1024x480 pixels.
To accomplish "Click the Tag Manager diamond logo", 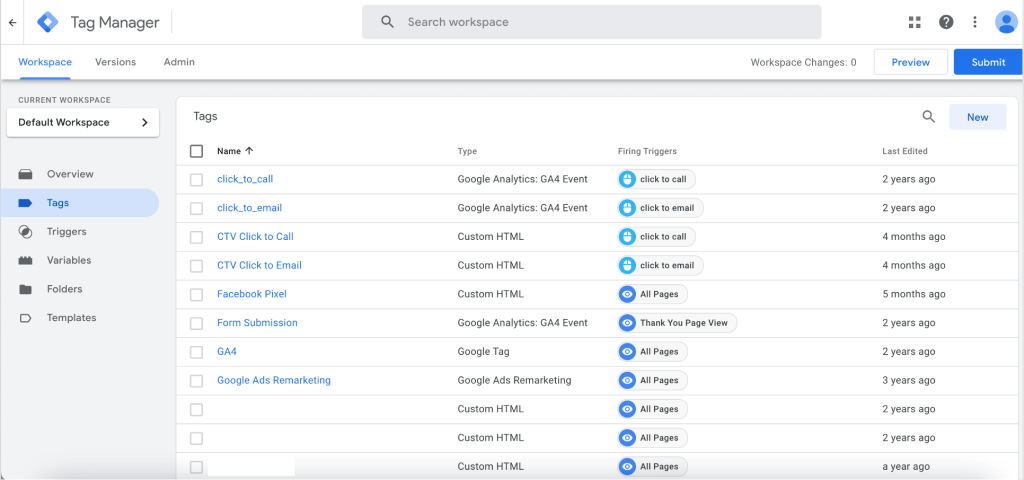I will pos(48,22).
